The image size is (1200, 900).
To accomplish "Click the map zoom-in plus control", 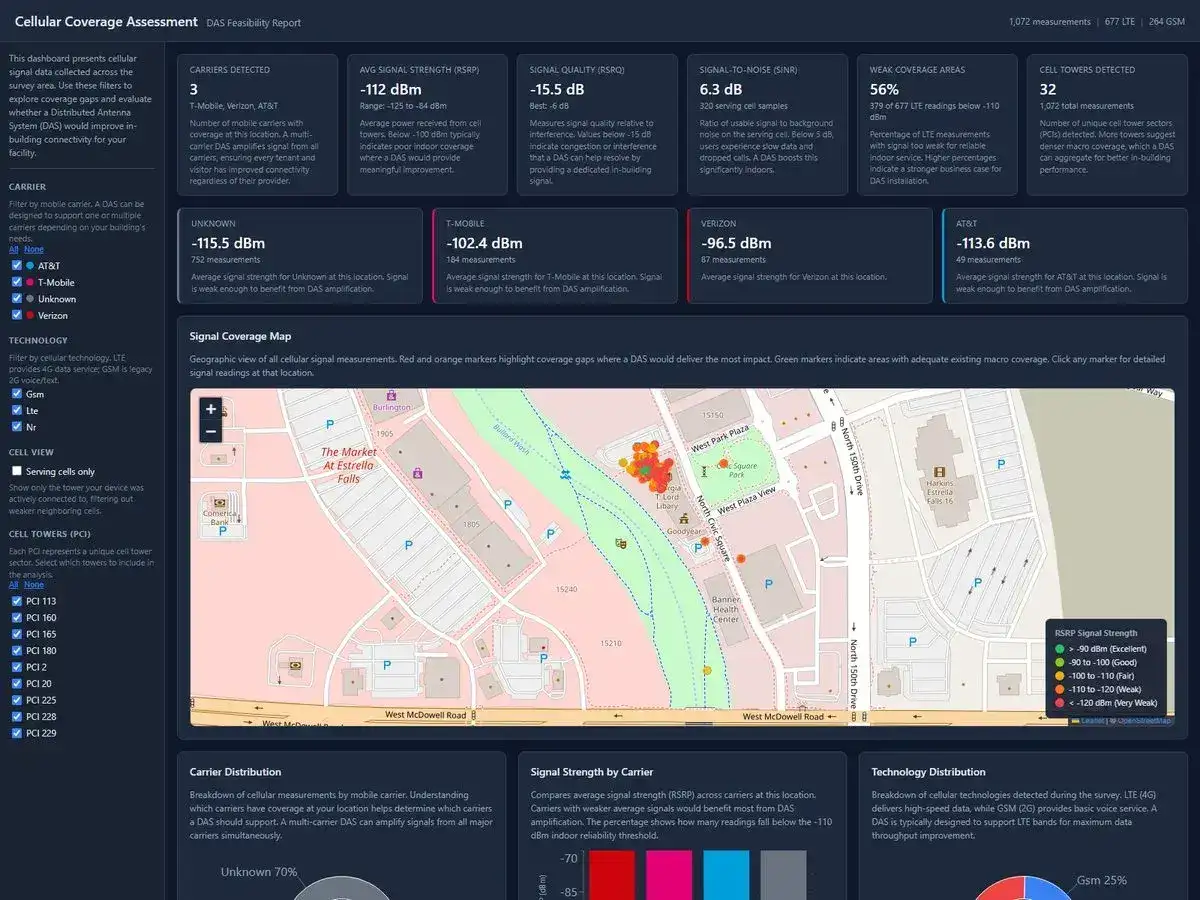I will tap(210, 410).
